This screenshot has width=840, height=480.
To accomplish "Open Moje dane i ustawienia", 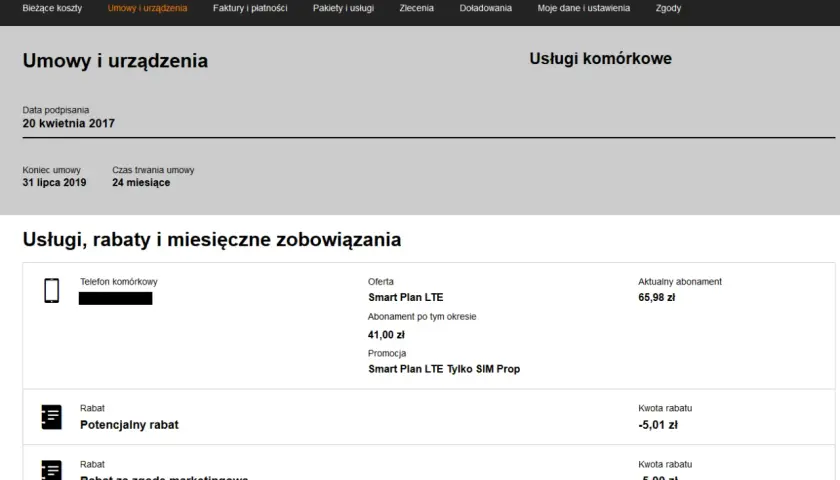I will click(583, 8).
